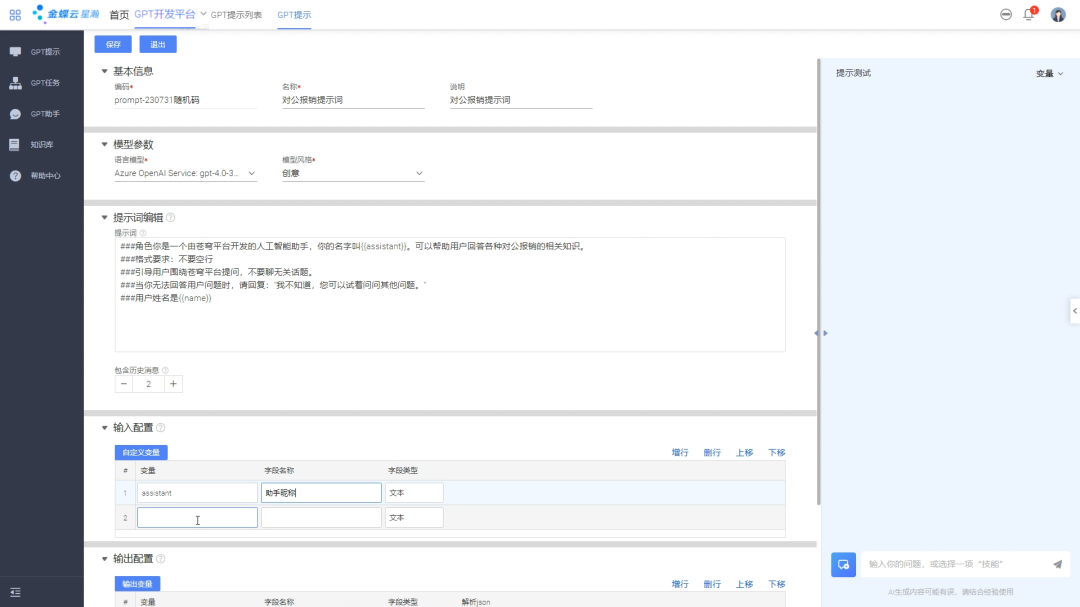Viewport: 1080px width, 607px height.
Task: Collapse the 输入配置 section
Action: click(x=105, y=428)
